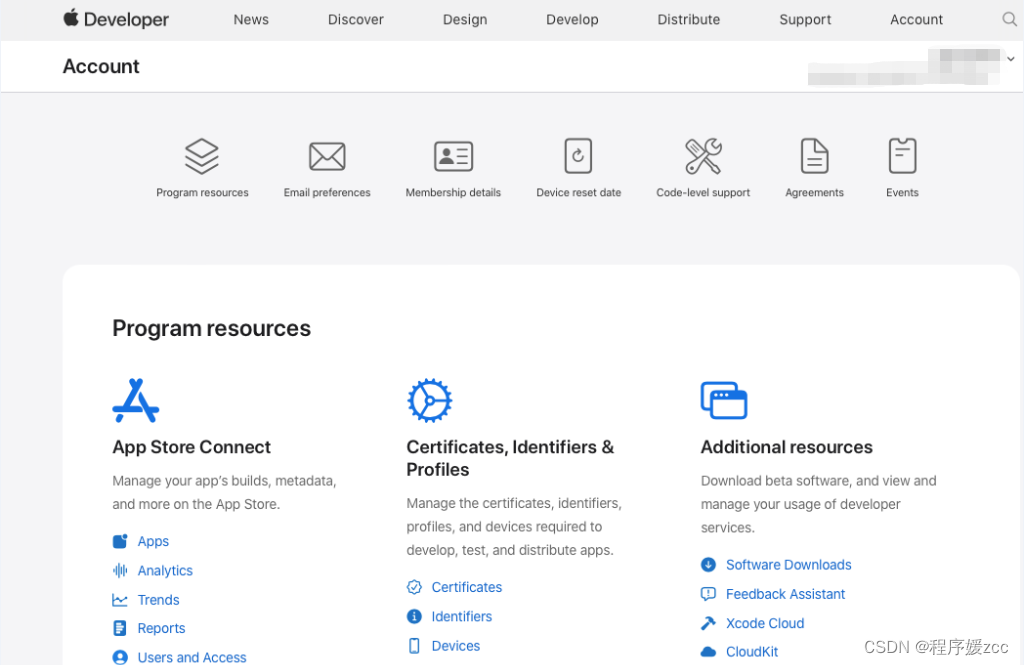Click the Certificates badge icon

tap(414, 587)
